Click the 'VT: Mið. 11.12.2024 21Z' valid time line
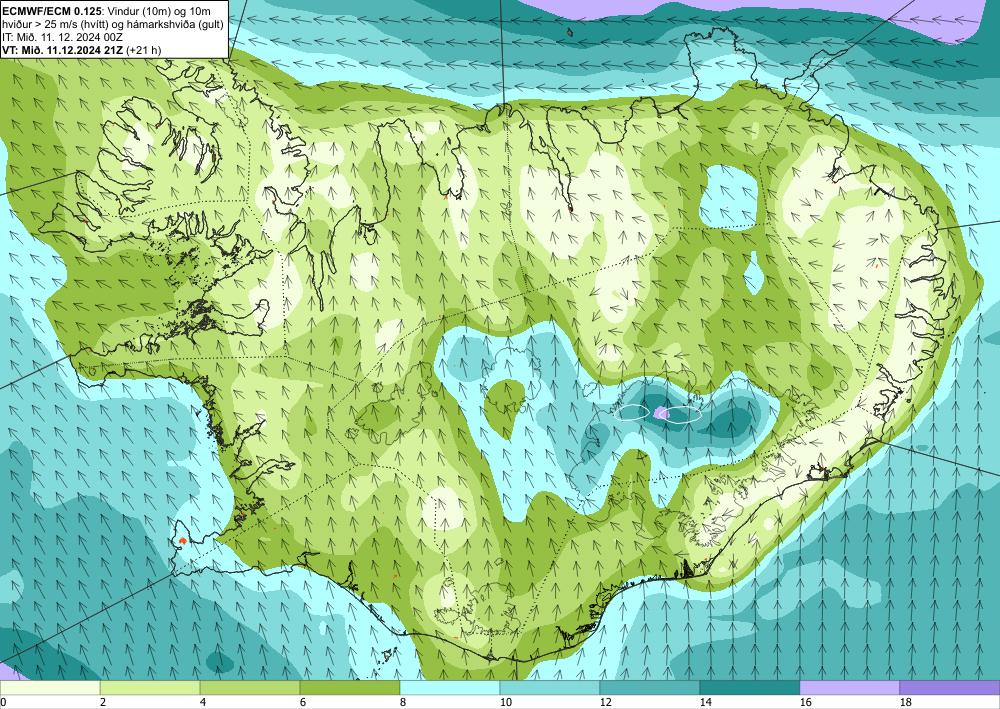Image resolution: width=1000 pixels, height=709 pixels. pos(63,50)
